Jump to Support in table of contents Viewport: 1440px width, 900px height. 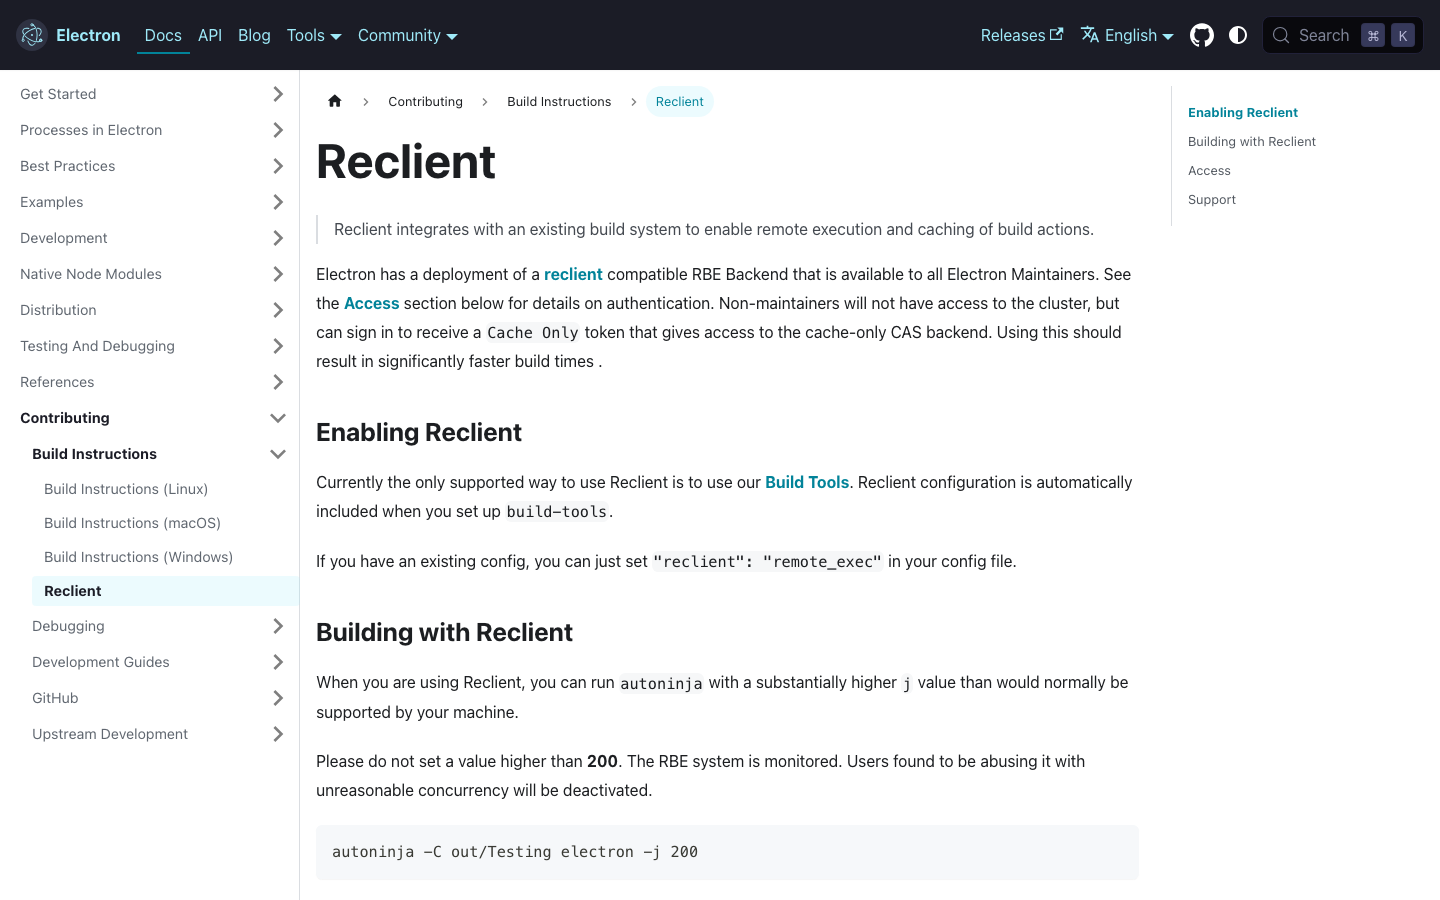click(1212, 199)
